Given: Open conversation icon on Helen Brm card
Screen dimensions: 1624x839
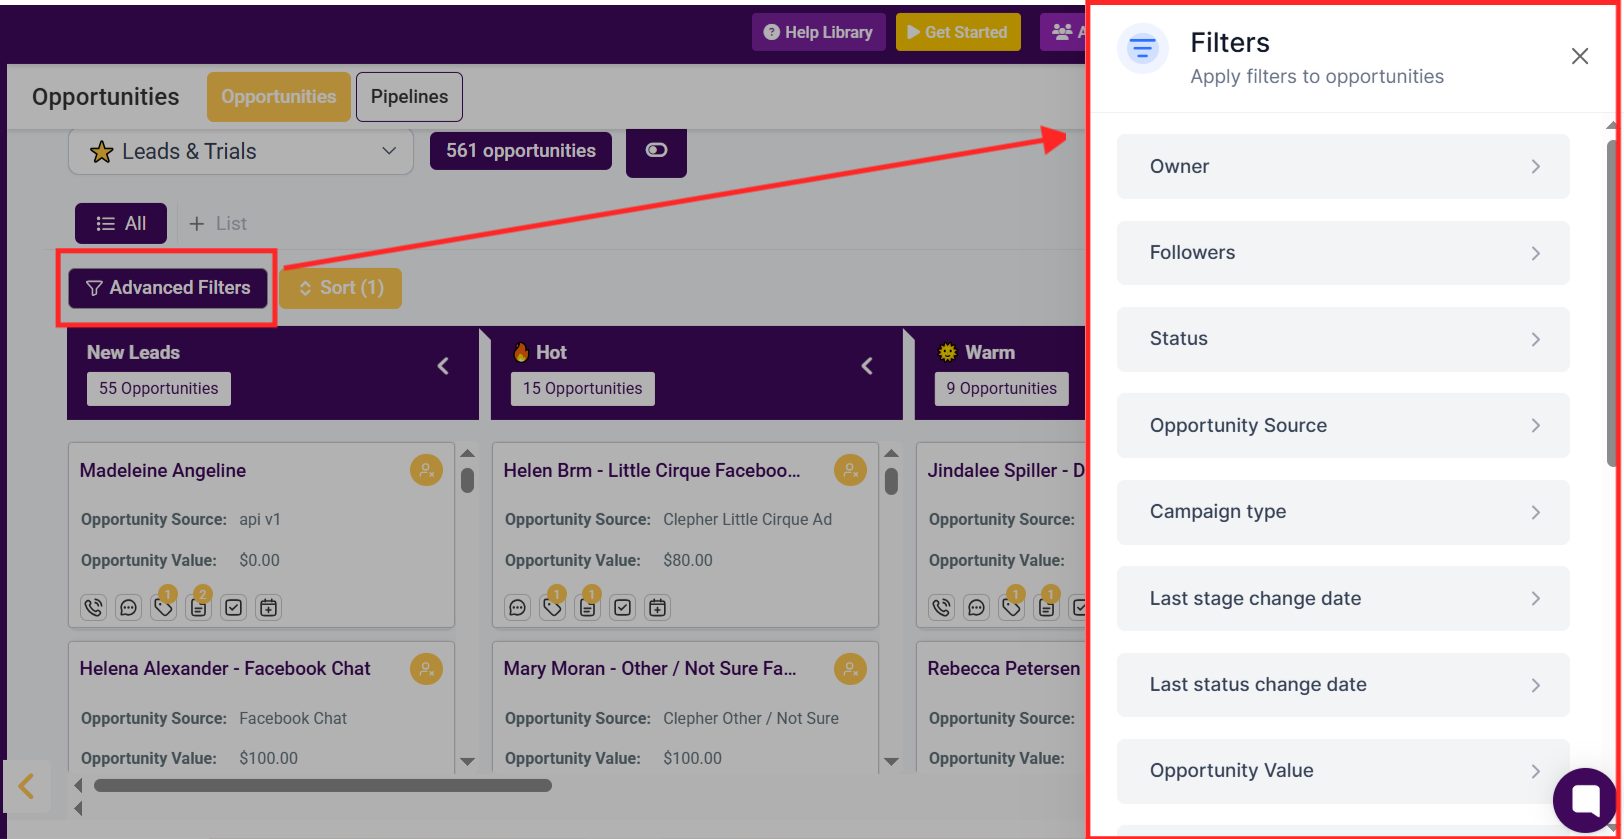Looking at the screenshot, I should pyautogui.click(x=518, y=607).
